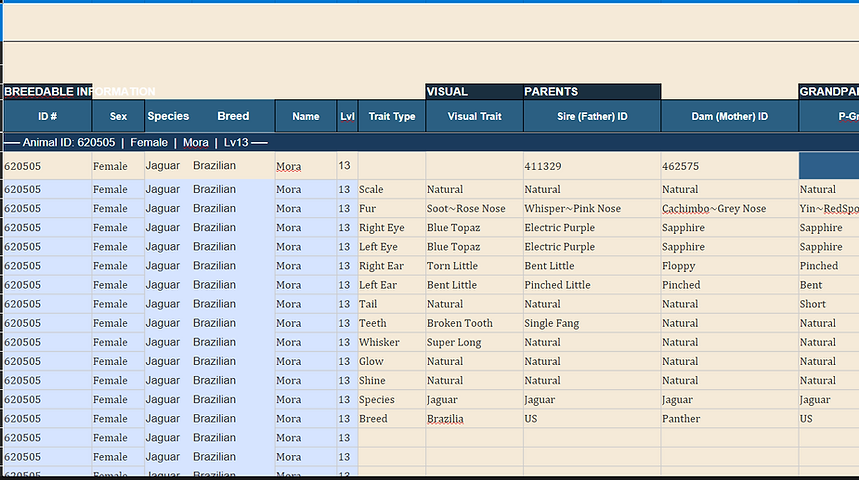Click the Panther cell in Breed row
This screenshot has width=859, height=480.
tap(730, 419)
